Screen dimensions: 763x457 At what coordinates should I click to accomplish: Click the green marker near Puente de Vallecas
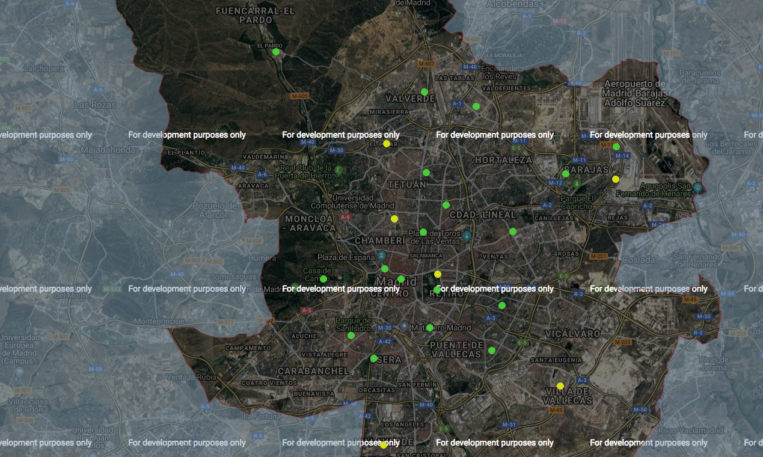click(x=491, y=350)
